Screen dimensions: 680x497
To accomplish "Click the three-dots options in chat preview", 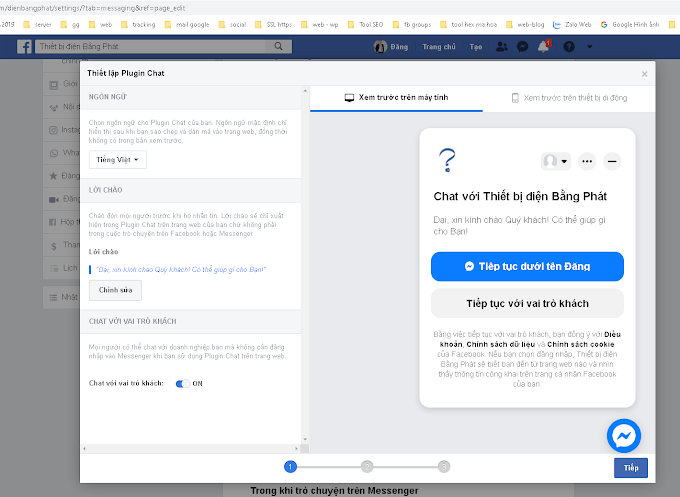I will pyautogui.click(x=587, y=161).
